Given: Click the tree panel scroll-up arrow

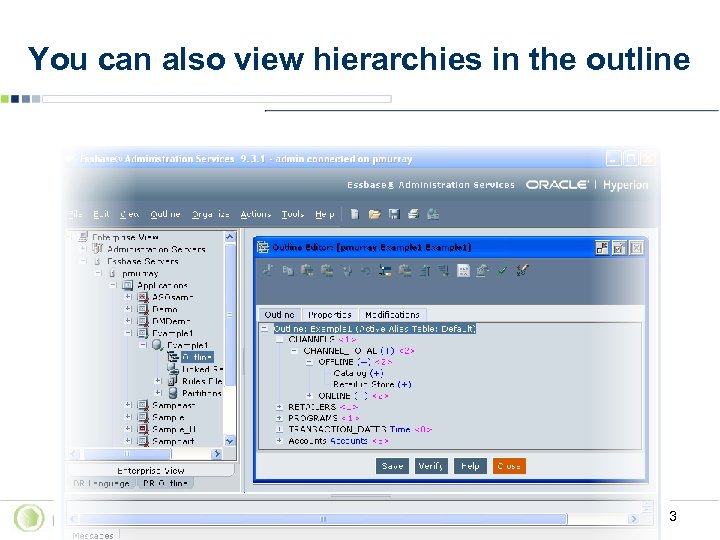Looking at the screenshot, I should pyautogui.click(x=230, y=237).
